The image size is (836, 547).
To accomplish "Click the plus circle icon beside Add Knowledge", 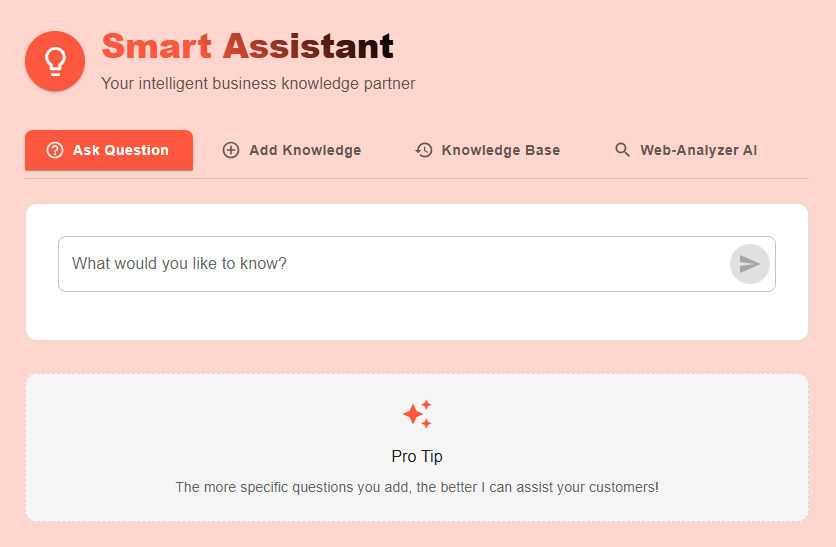I will point(231,150).
